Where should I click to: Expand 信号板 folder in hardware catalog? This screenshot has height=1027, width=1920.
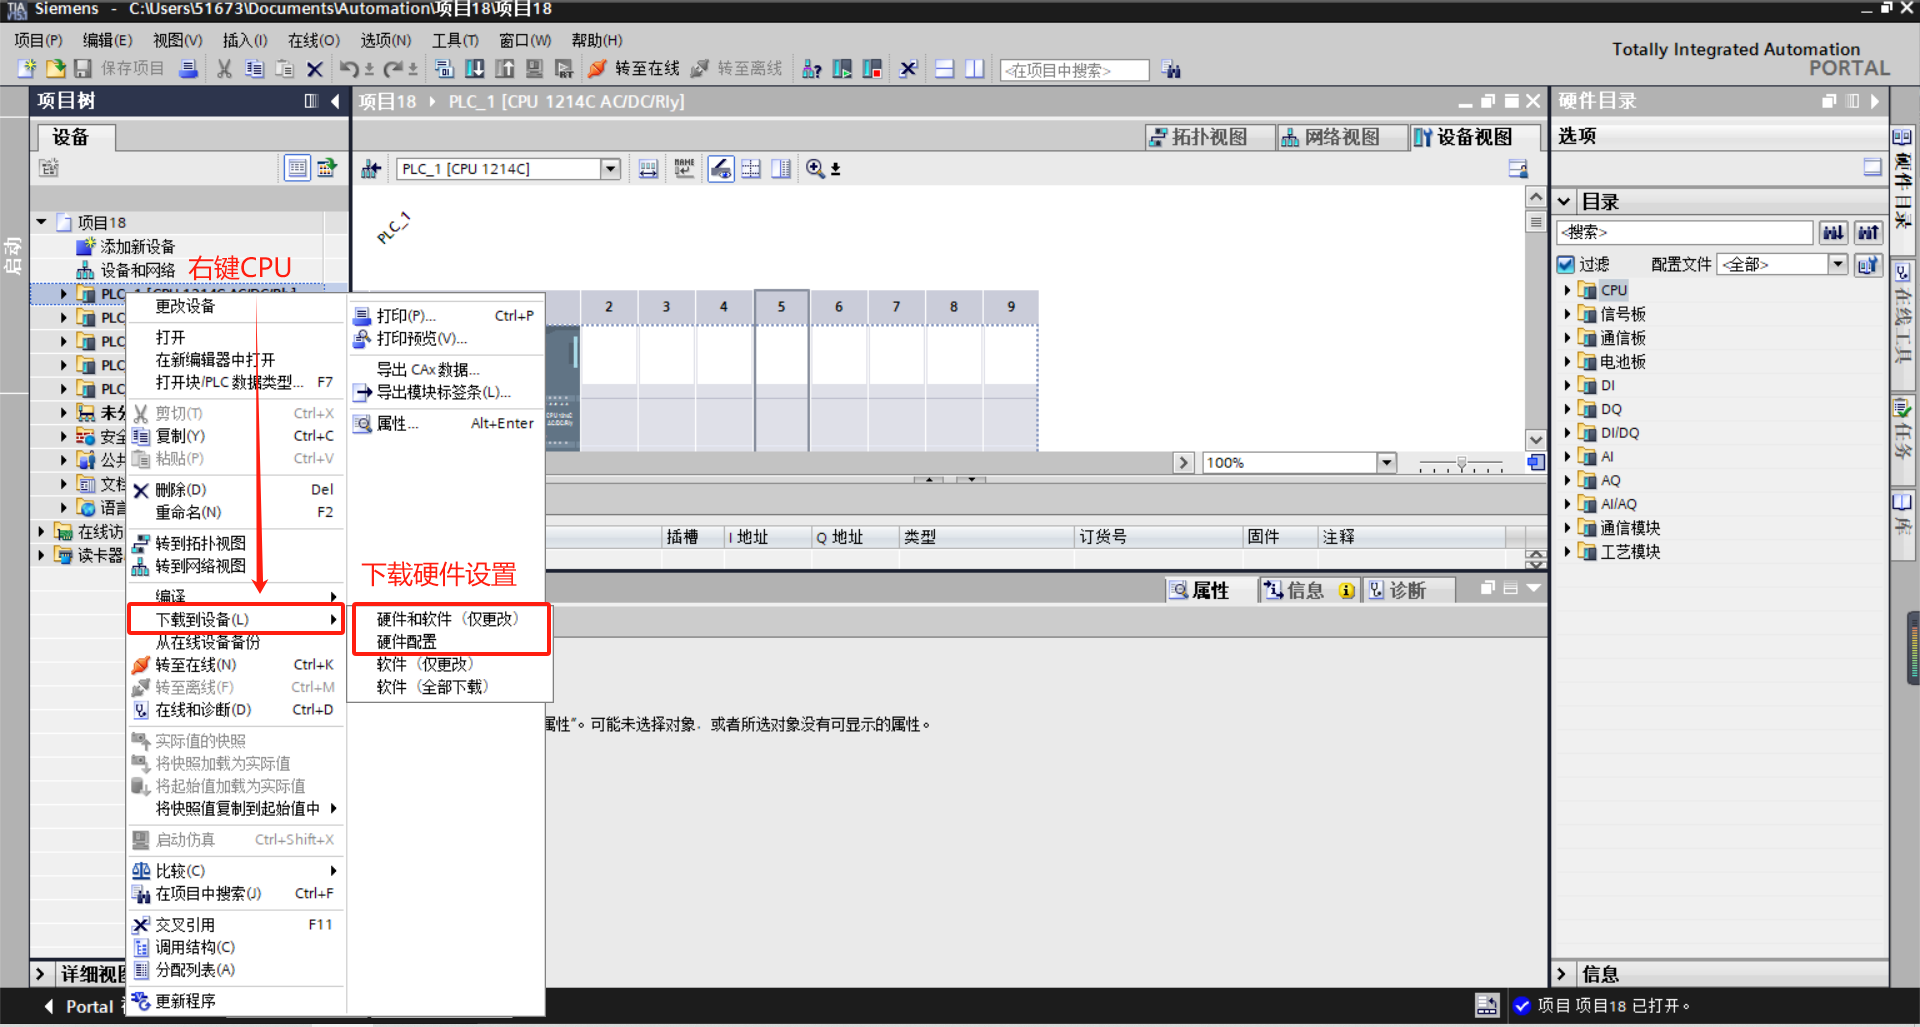(1567, 314)
